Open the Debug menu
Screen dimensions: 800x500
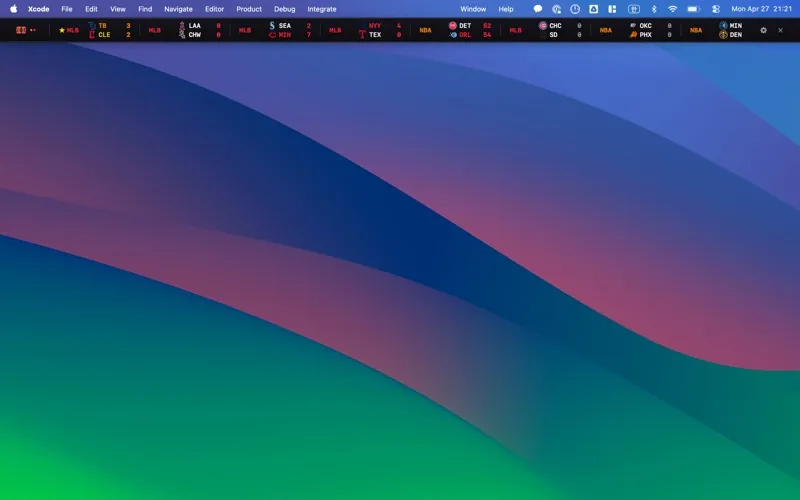tap(285, 9)
